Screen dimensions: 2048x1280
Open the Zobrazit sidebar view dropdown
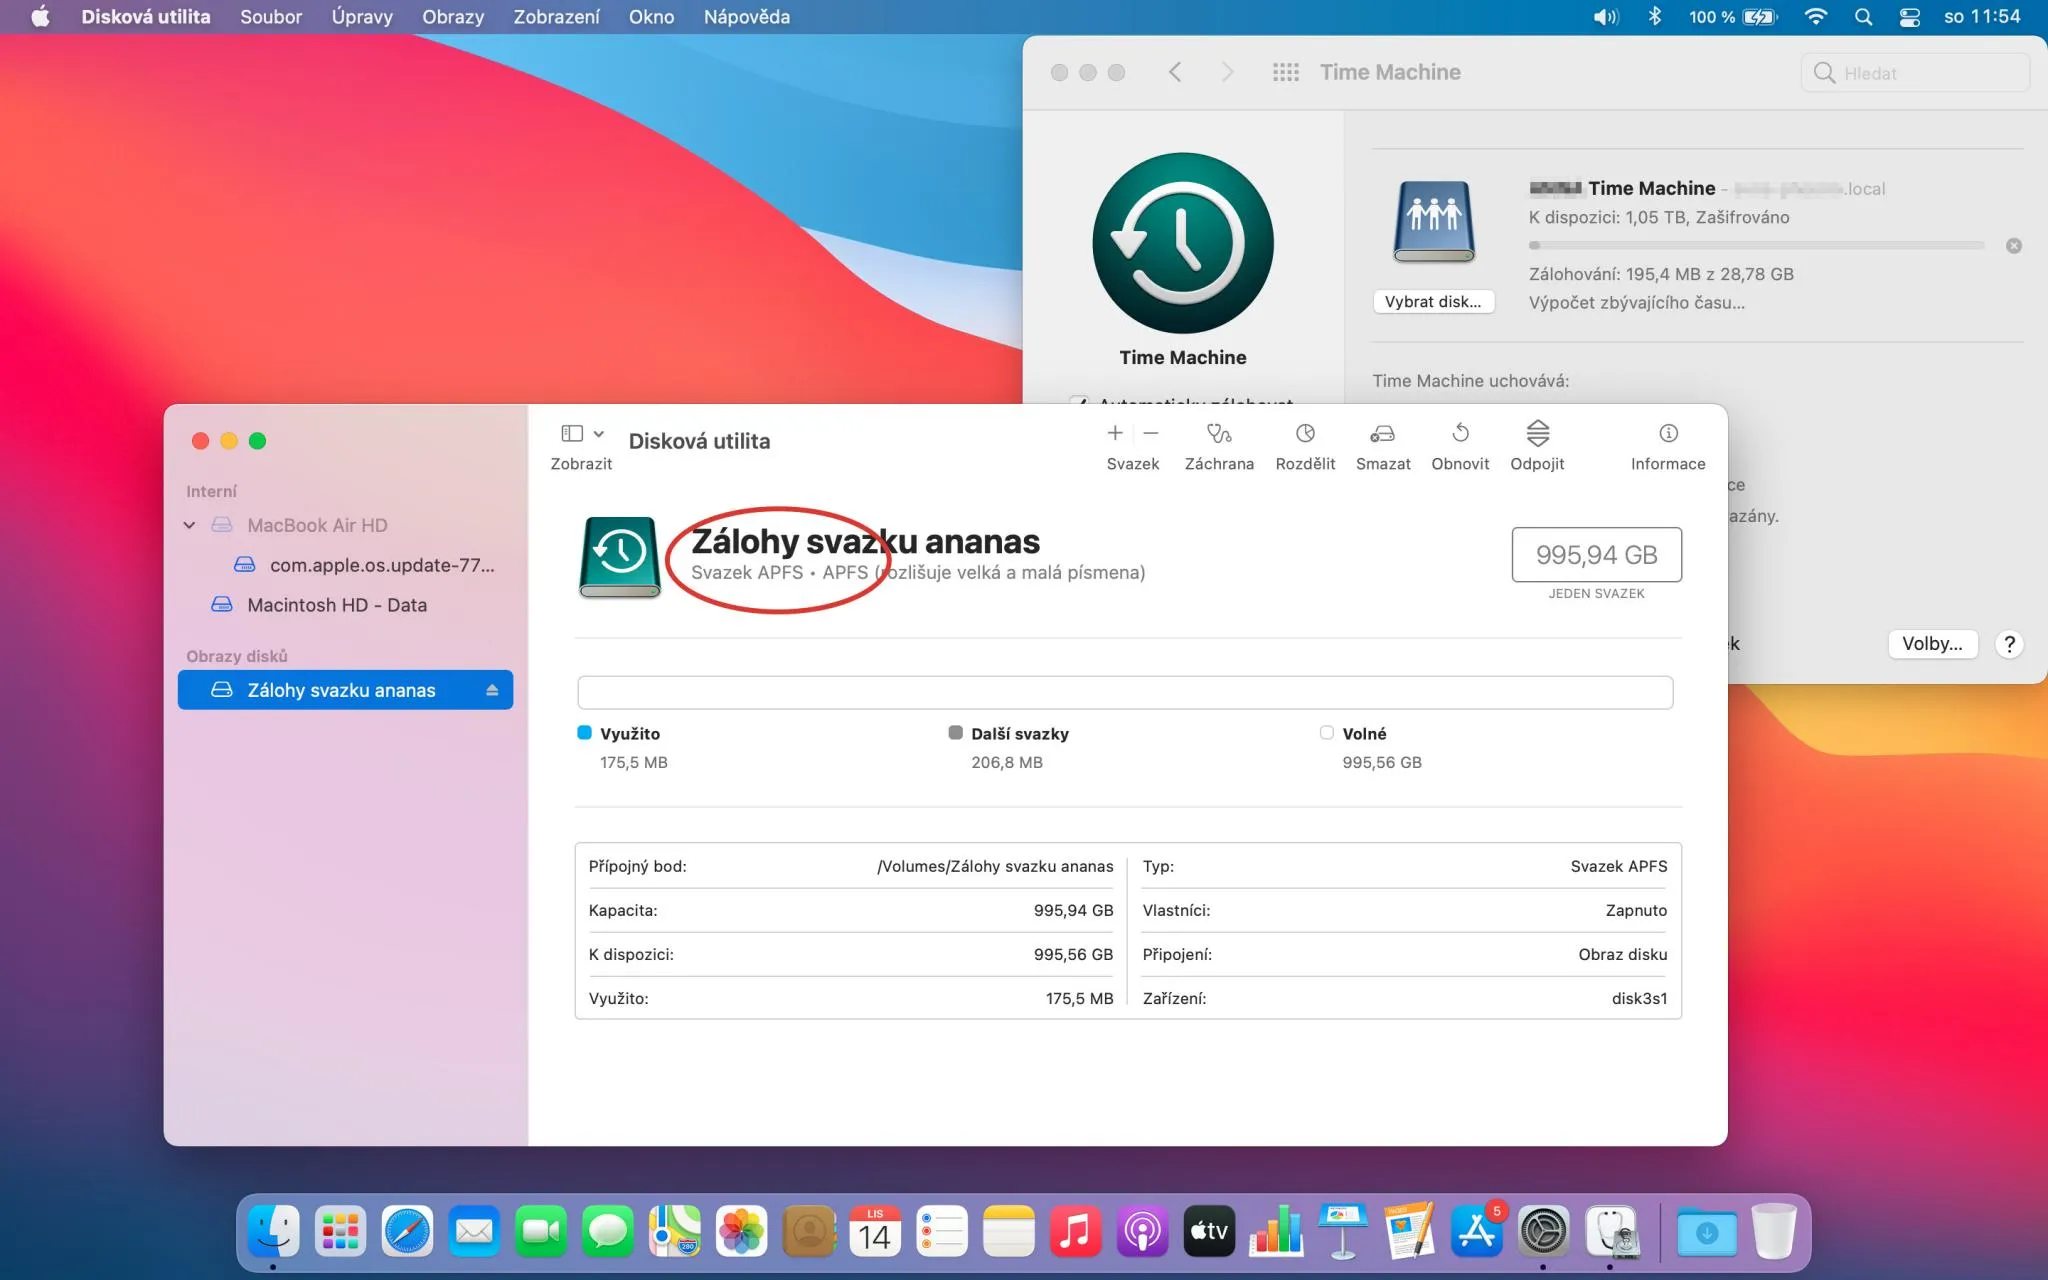coord(582,433)
